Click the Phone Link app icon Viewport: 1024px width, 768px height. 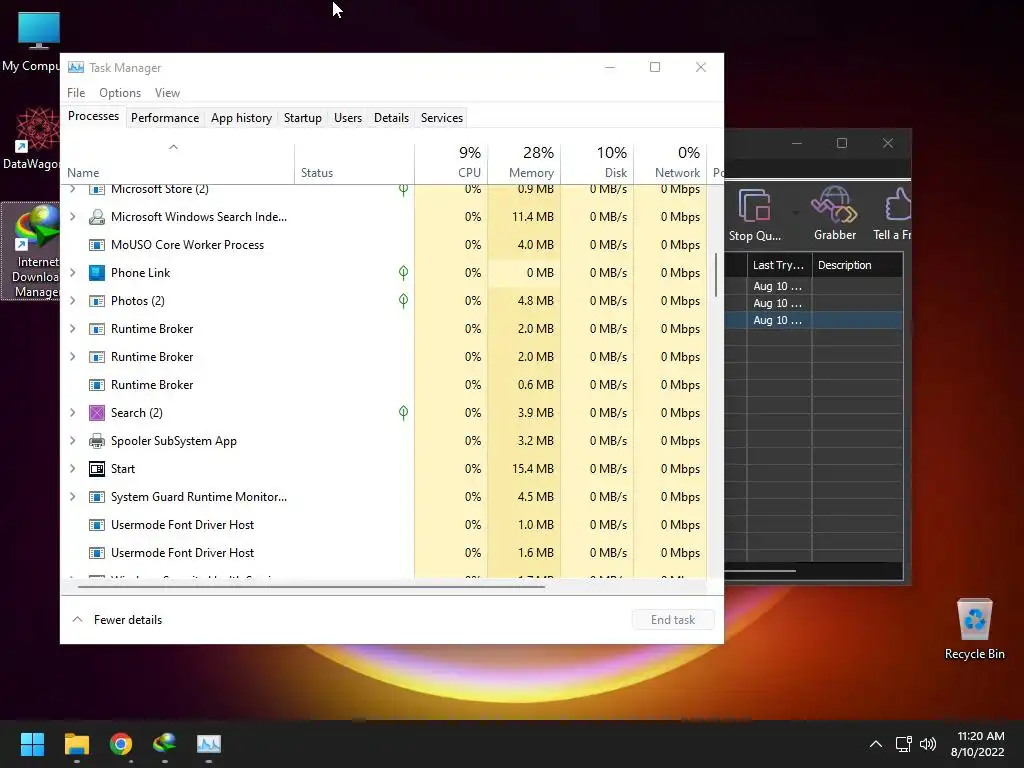pyautogui.click(x=97, y=273)
